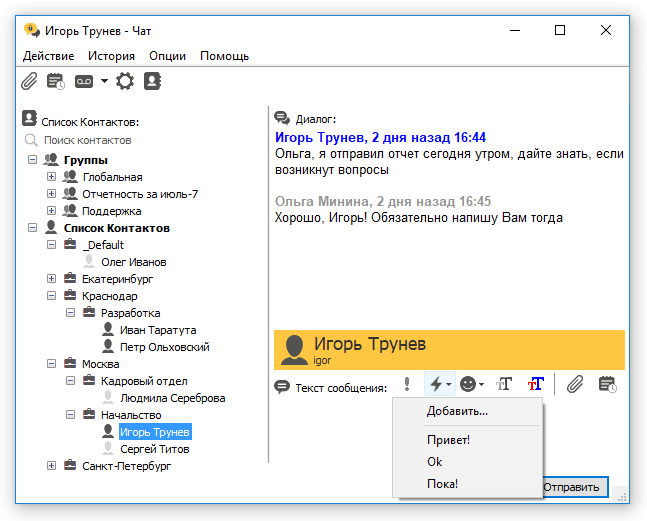
Task: Open settings via the gear icon
Action: (x=125, y=81)
